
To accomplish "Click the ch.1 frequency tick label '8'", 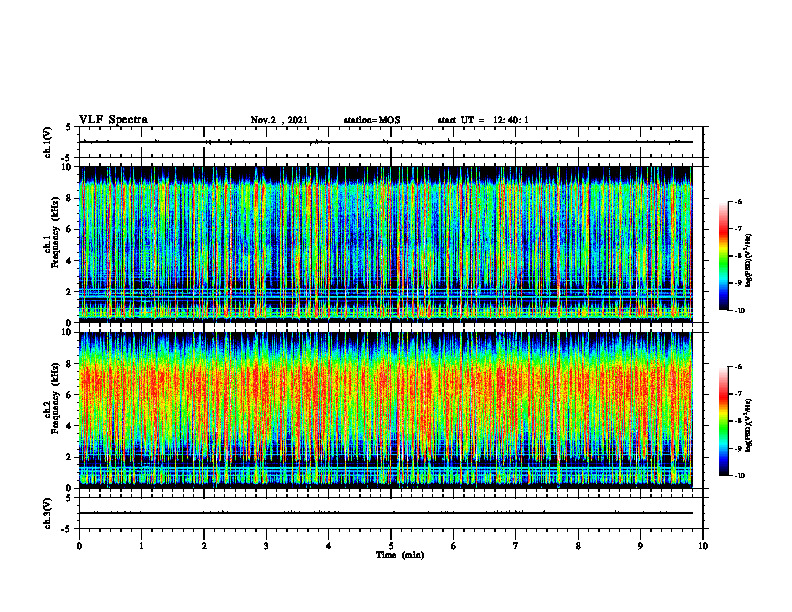I will point(69,198).
